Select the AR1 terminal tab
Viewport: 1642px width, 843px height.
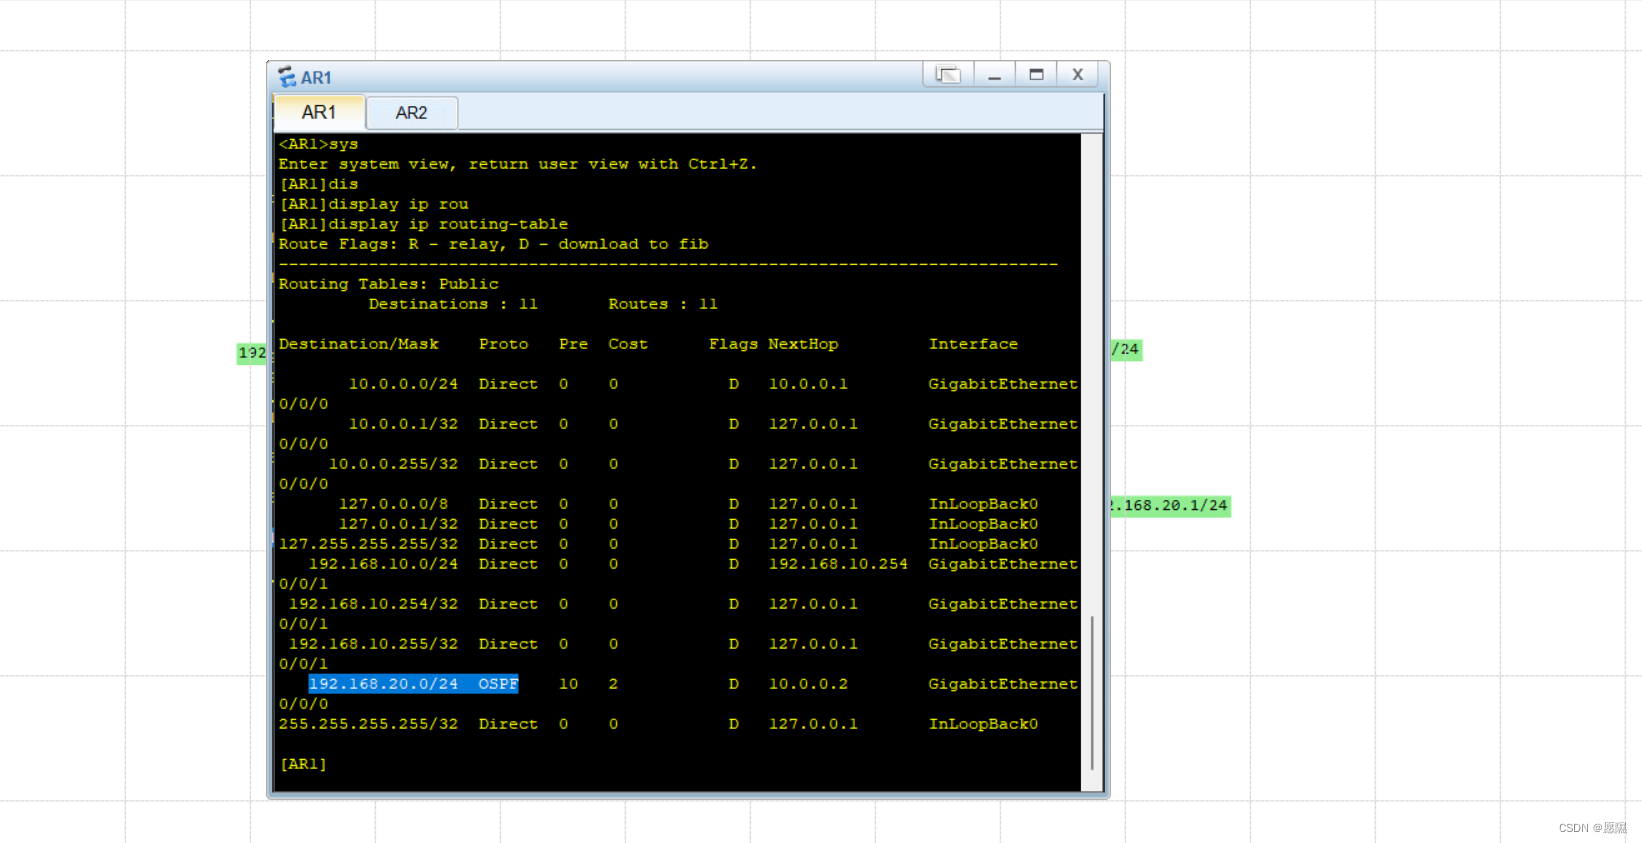319,112
